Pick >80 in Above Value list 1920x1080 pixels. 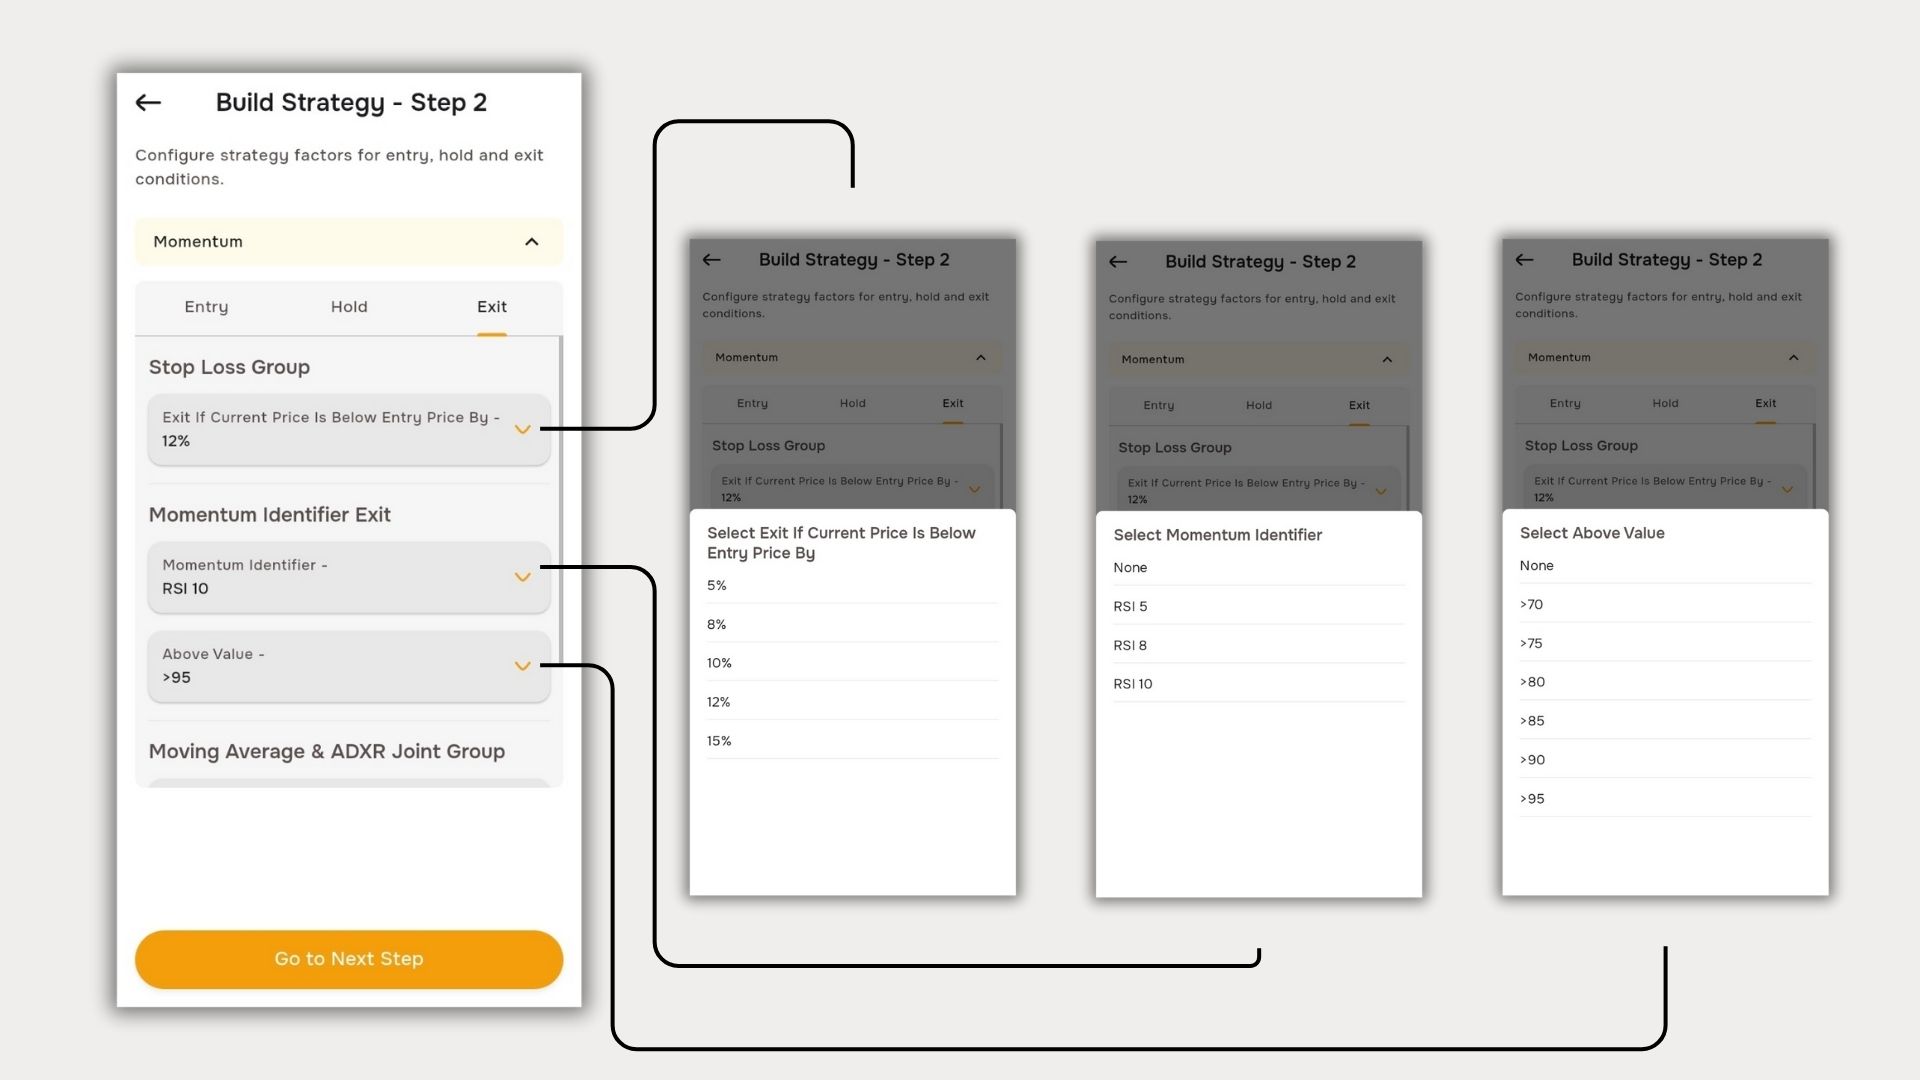1665,682
